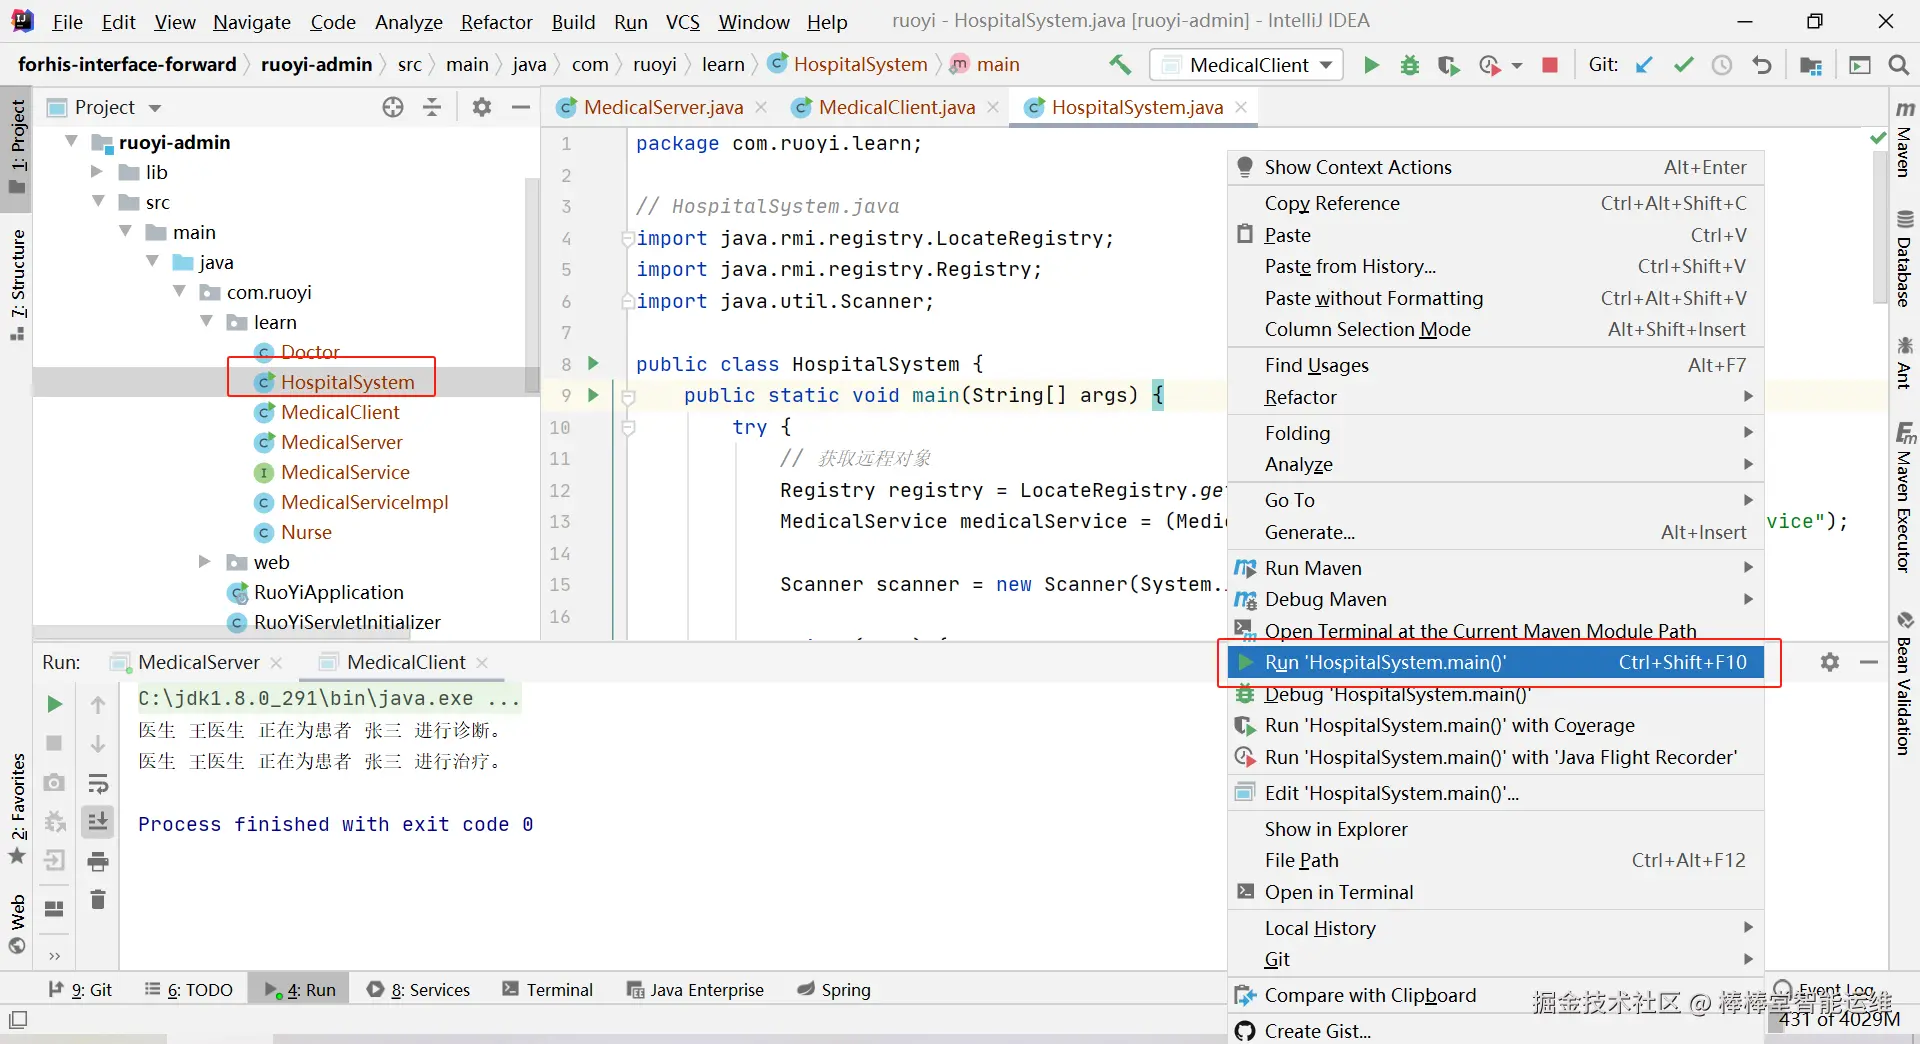Click the trash icon to clear console output

click(98, 900)
